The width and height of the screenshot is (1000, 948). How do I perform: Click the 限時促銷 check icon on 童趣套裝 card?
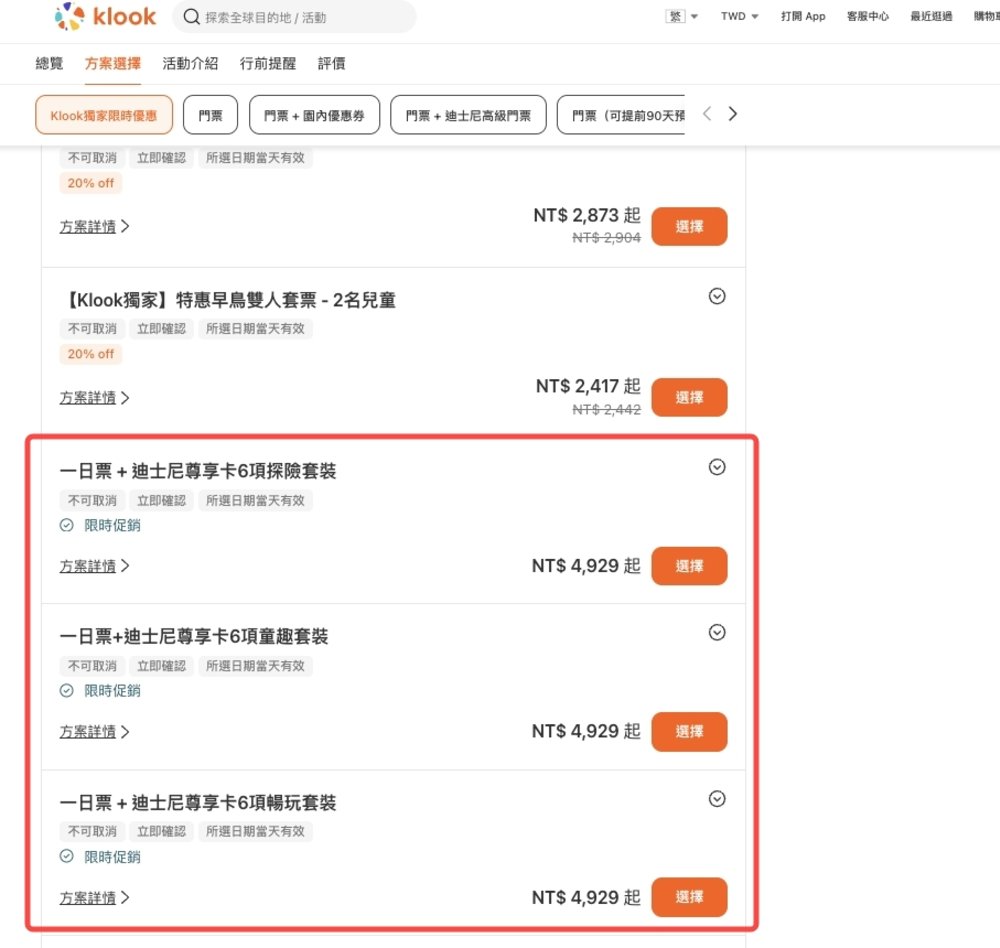point(67,690)
